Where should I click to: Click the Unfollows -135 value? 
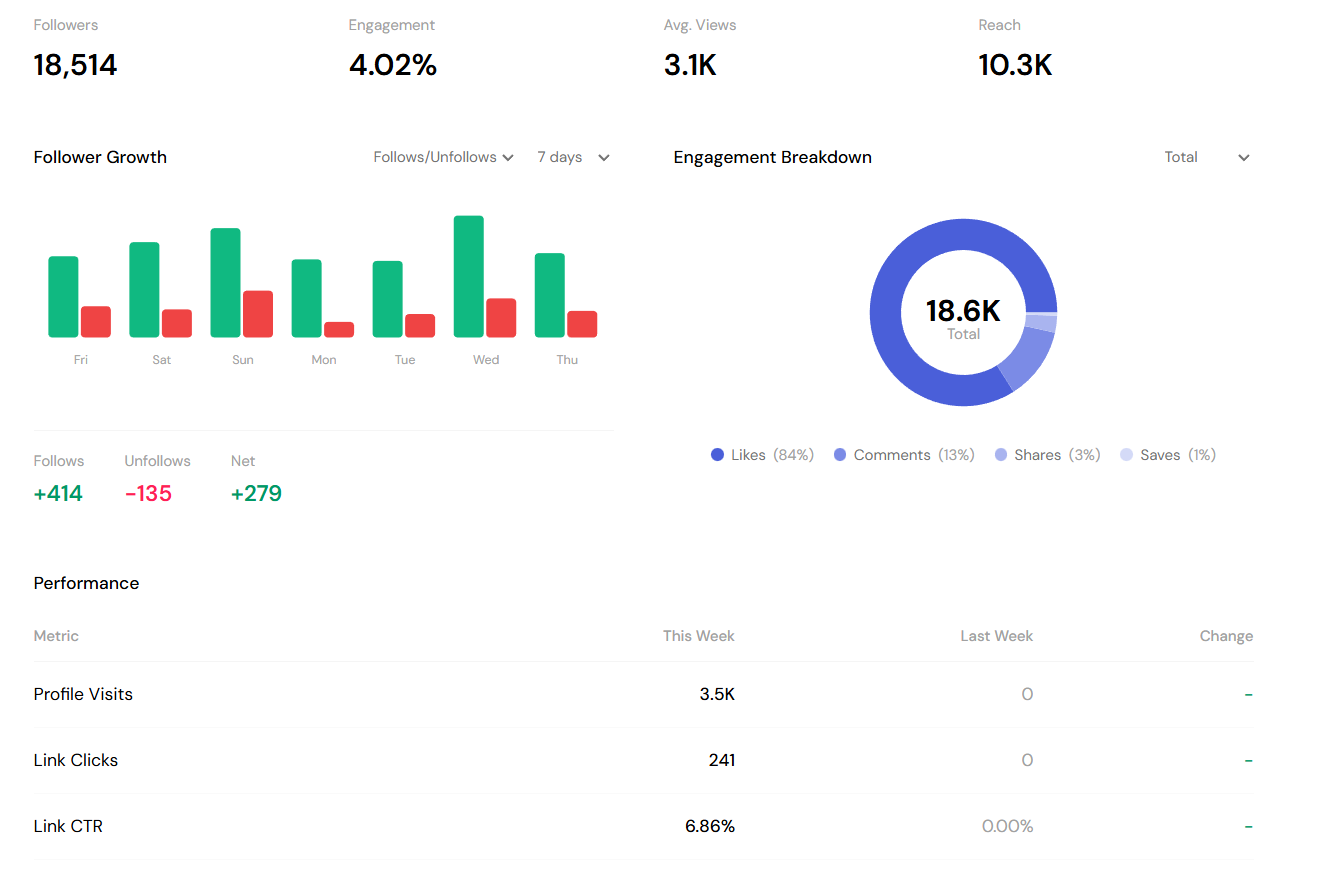(148, 493)
